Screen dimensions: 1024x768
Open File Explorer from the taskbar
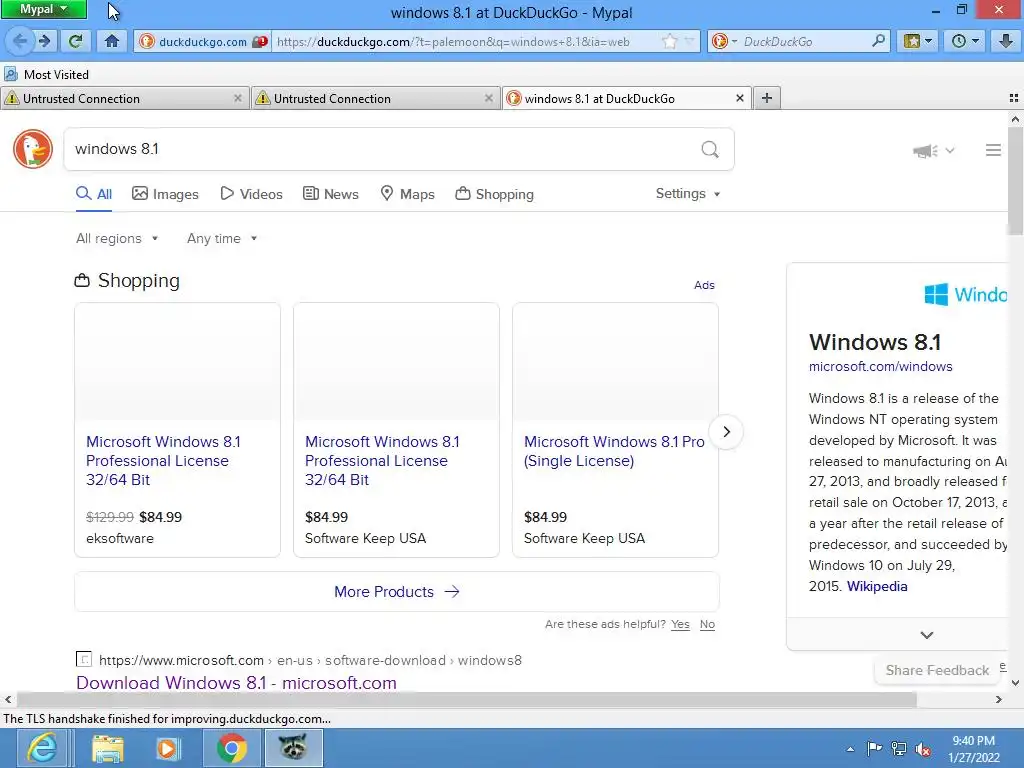point(108,748)
